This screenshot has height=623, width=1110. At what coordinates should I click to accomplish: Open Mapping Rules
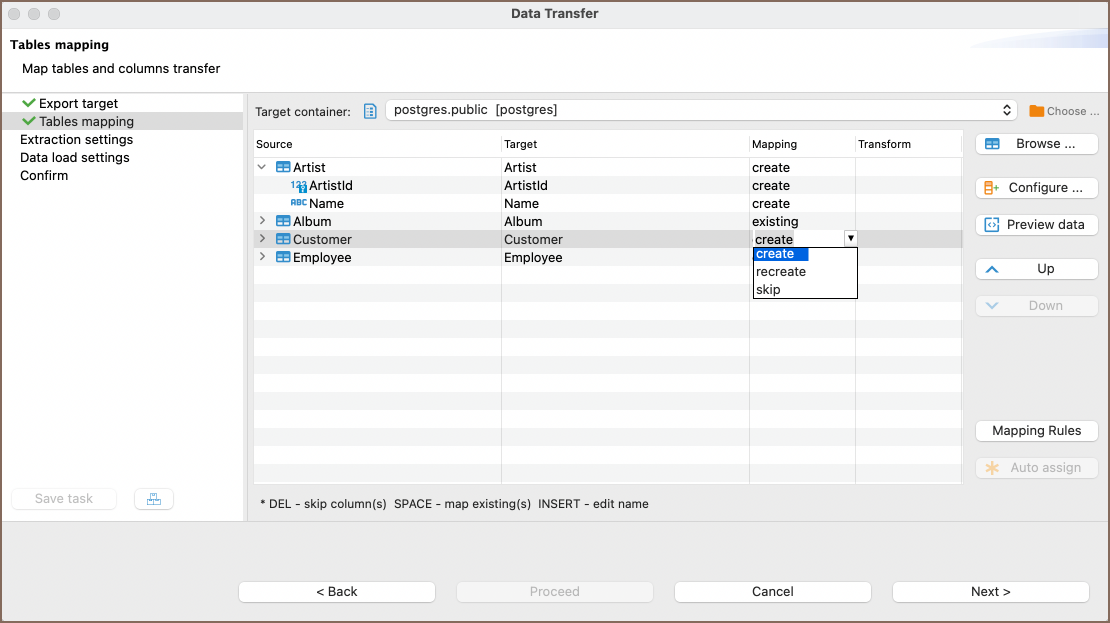point(1036,431)
